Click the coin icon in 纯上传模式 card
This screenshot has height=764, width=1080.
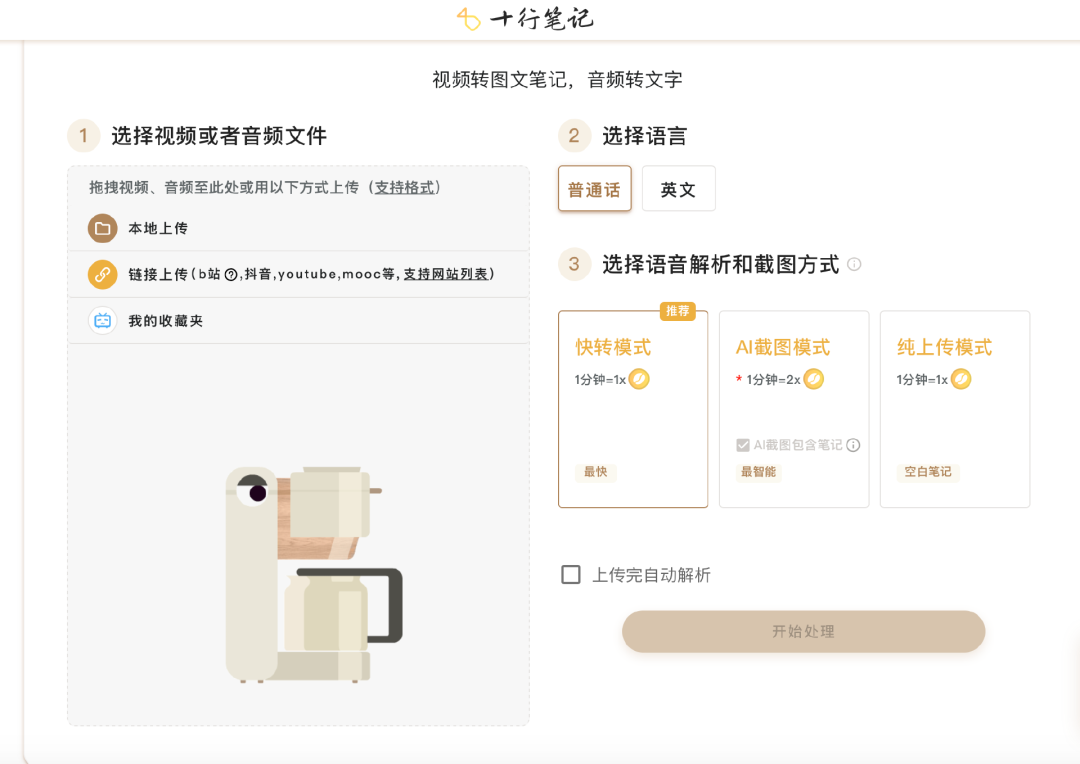pos(961,380)
